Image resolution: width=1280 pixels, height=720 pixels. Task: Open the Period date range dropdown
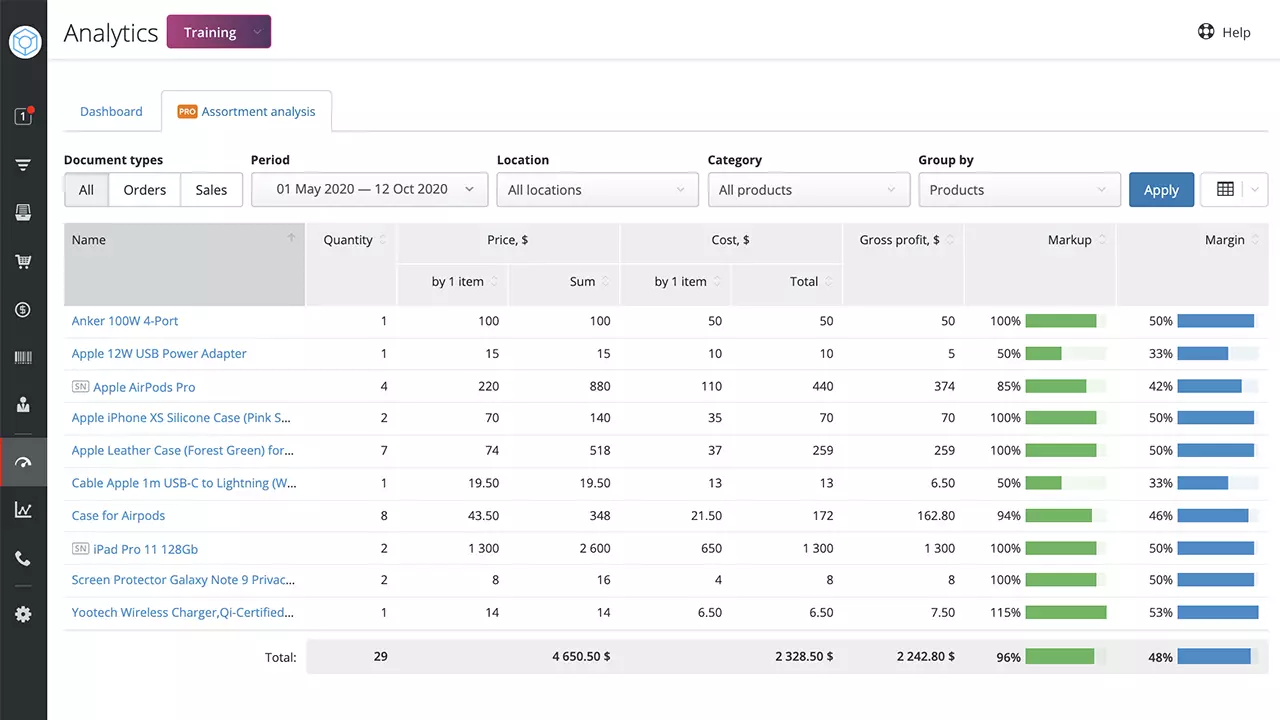370,190
